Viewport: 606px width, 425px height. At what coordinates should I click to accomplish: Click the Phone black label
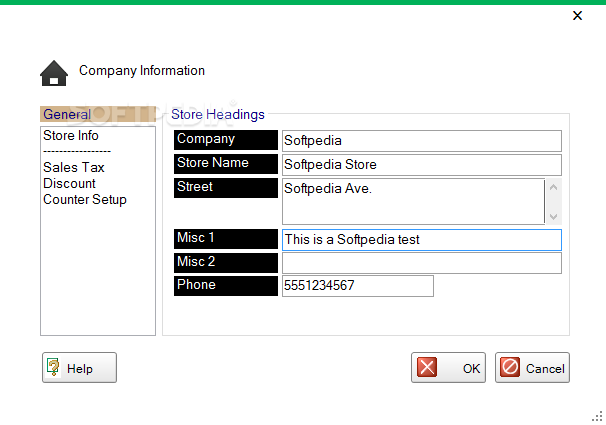226,286
